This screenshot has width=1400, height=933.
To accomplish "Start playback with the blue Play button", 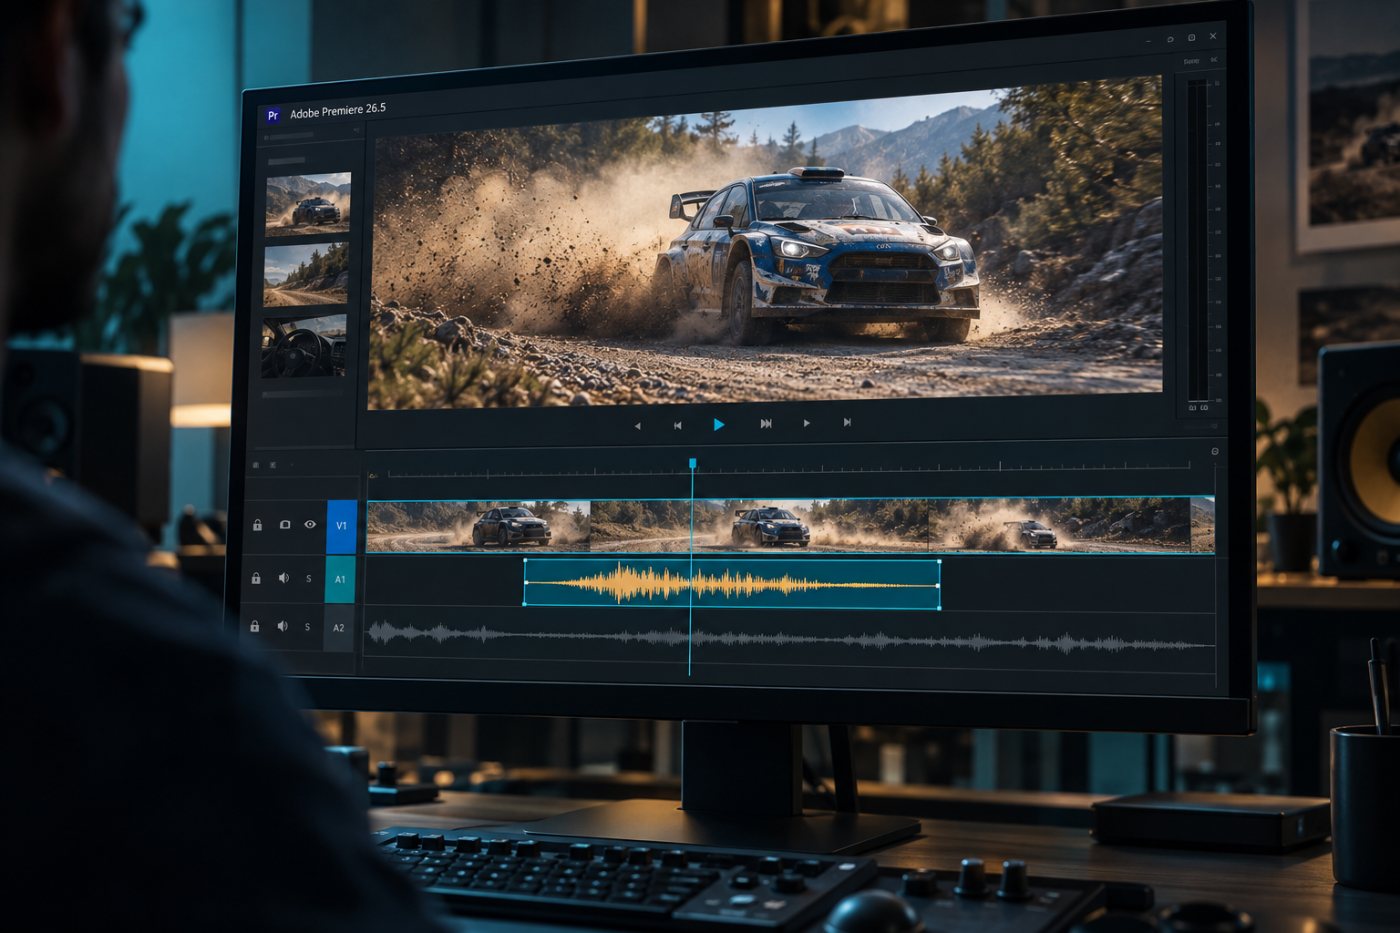I will 718,424.
